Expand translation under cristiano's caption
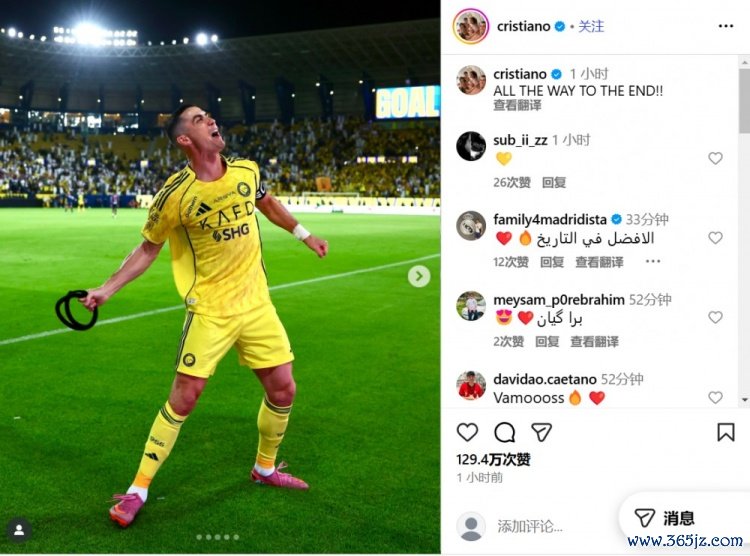Image resolution: width=750 pixels, height=556 pixels. coord(517,105)
